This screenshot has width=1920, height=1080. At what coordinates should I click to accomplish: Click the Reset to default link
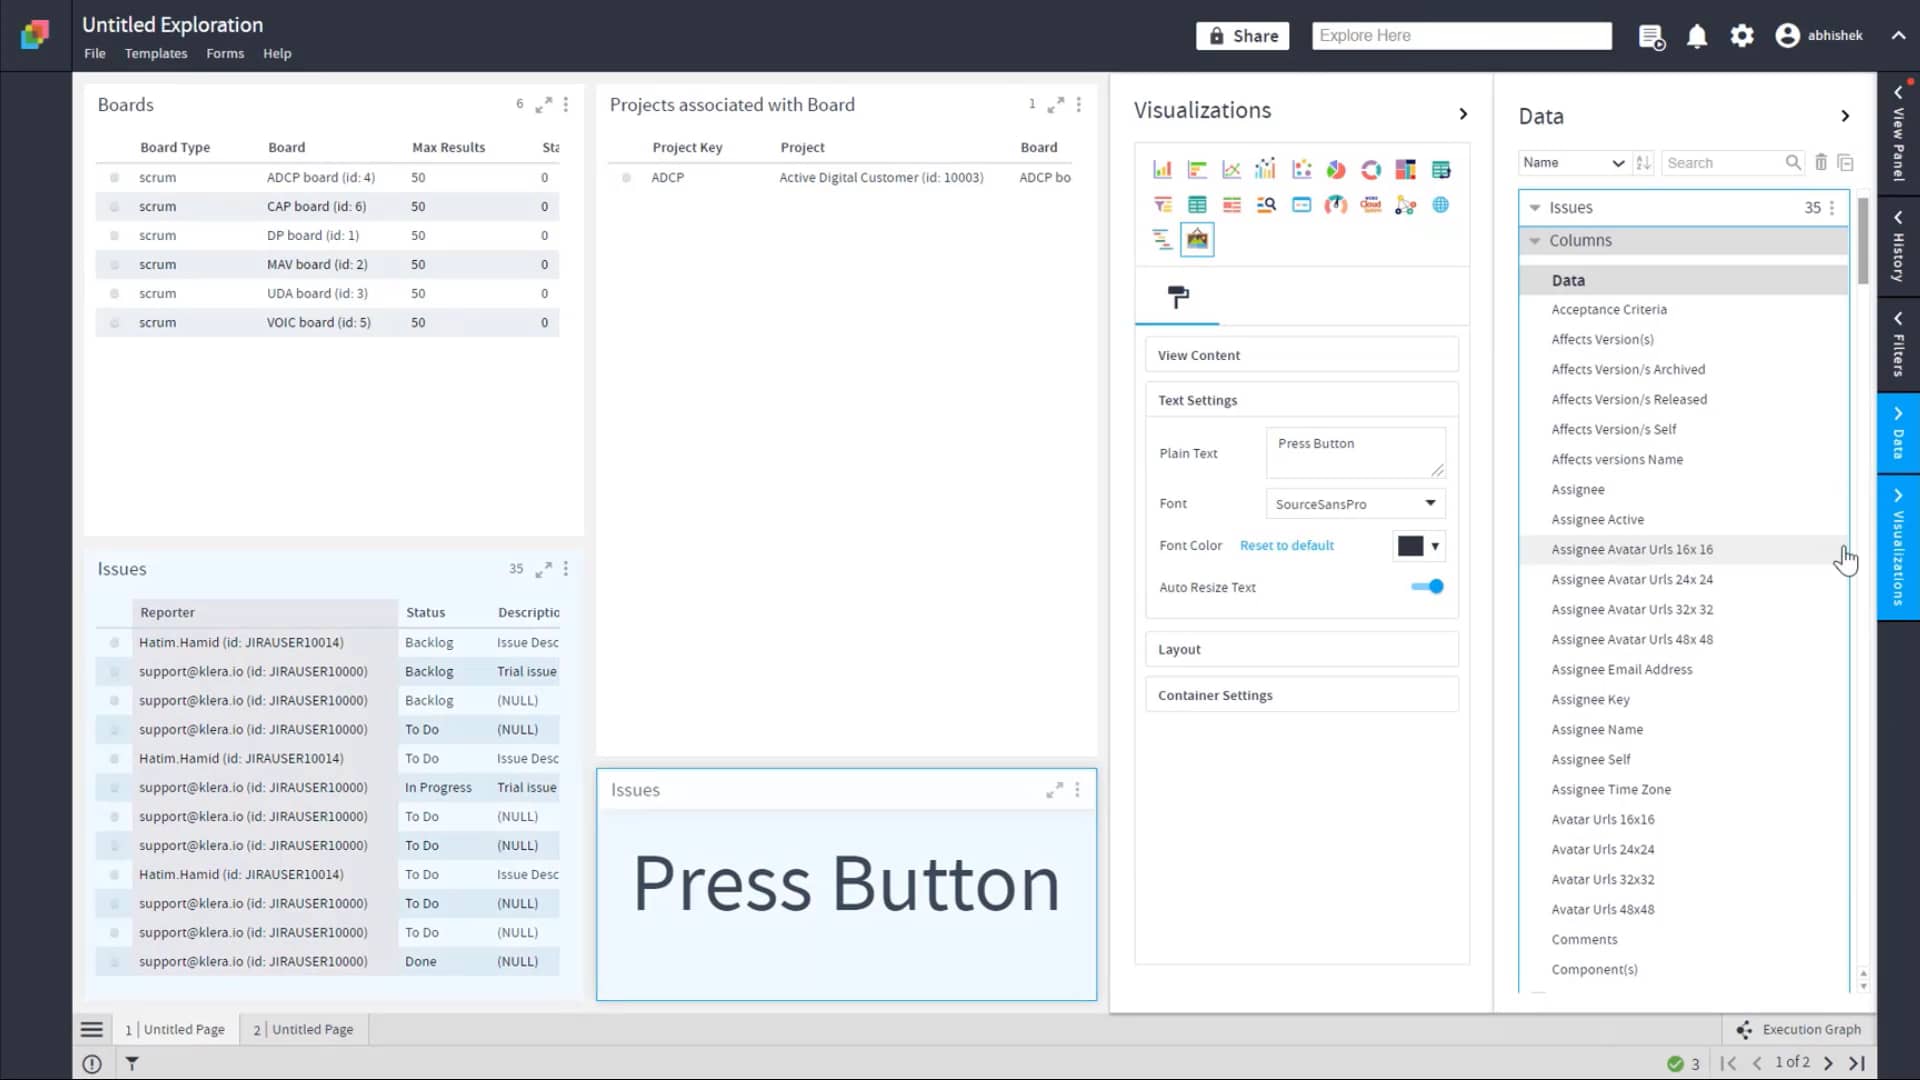coord(1287,545)
